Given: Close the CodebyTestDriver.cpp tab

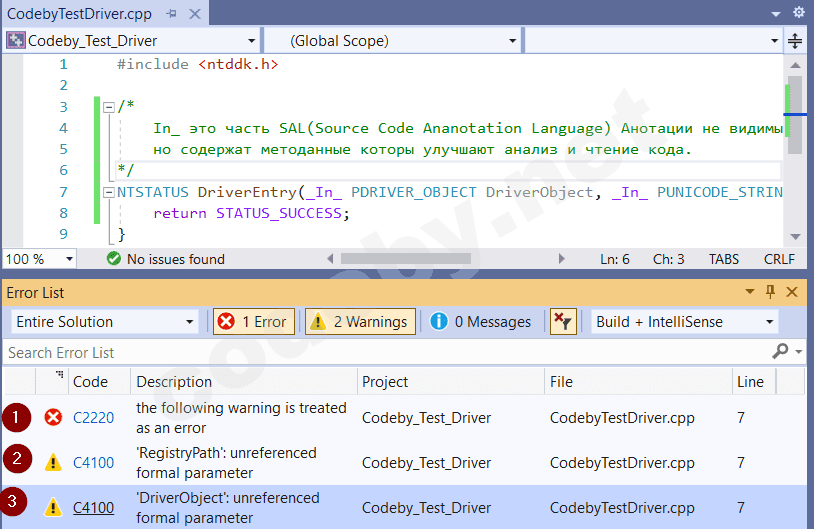Looking at the screenshot, I should click(x=195, y=13).
